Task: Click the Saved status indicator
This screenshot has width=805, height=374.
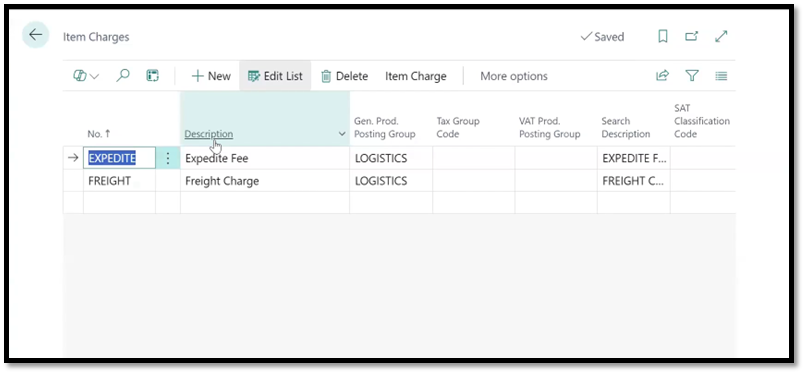Action: pos(602,37)
